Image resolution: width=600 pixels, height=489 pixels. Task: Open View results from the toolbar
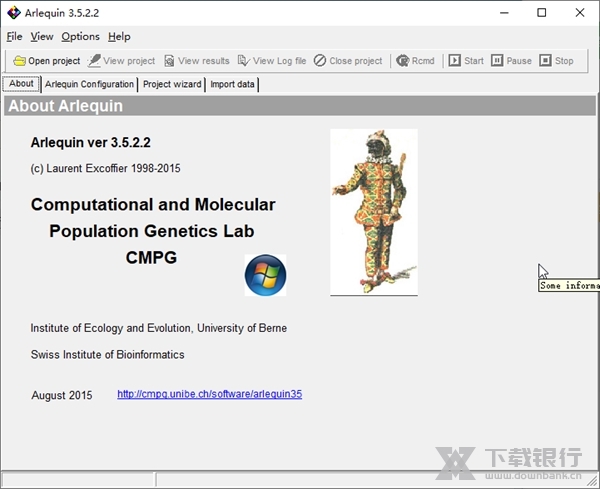point(196,61)
